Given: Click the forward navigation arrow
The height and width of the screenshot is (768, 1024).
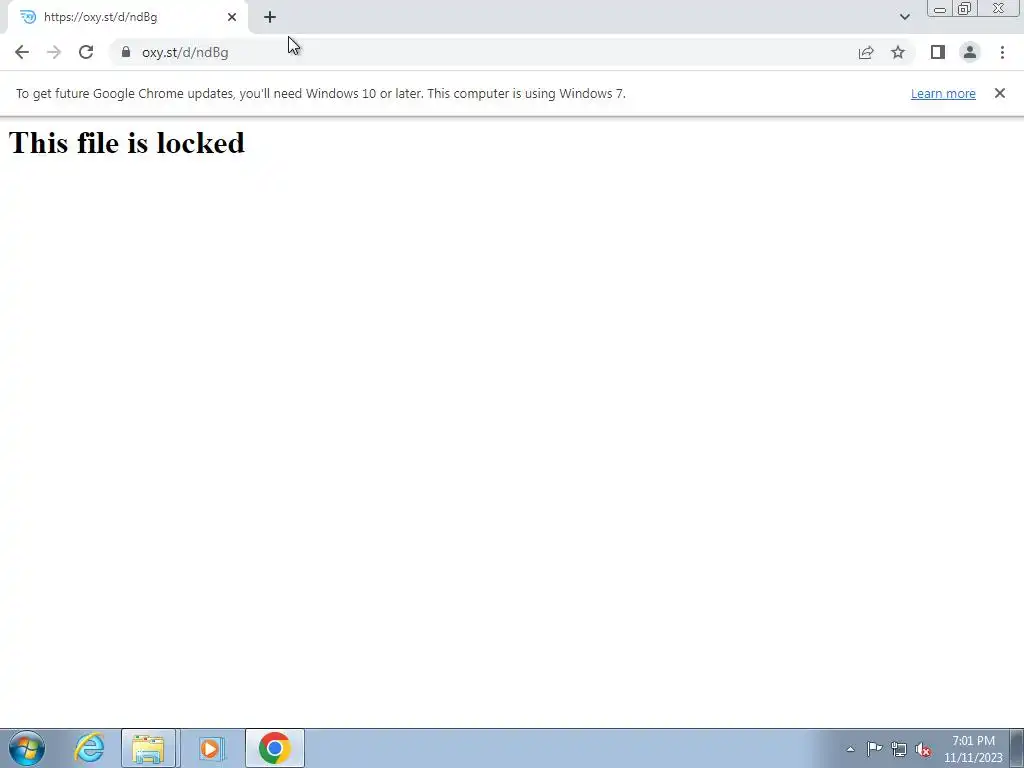Looking at the screenshot, I should click(54, 52).
